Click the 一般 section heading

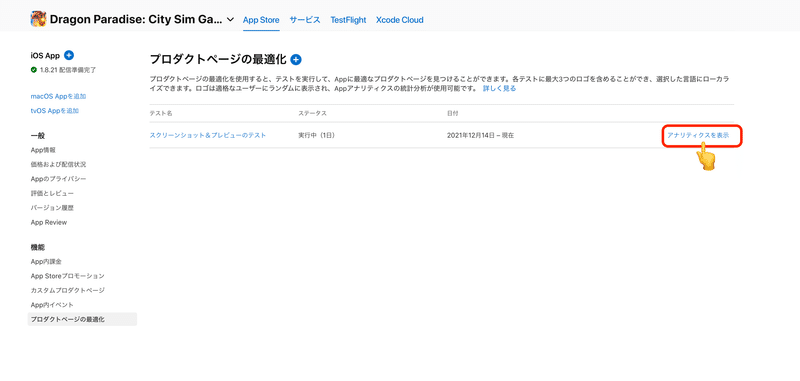click(x=38, y=136)
